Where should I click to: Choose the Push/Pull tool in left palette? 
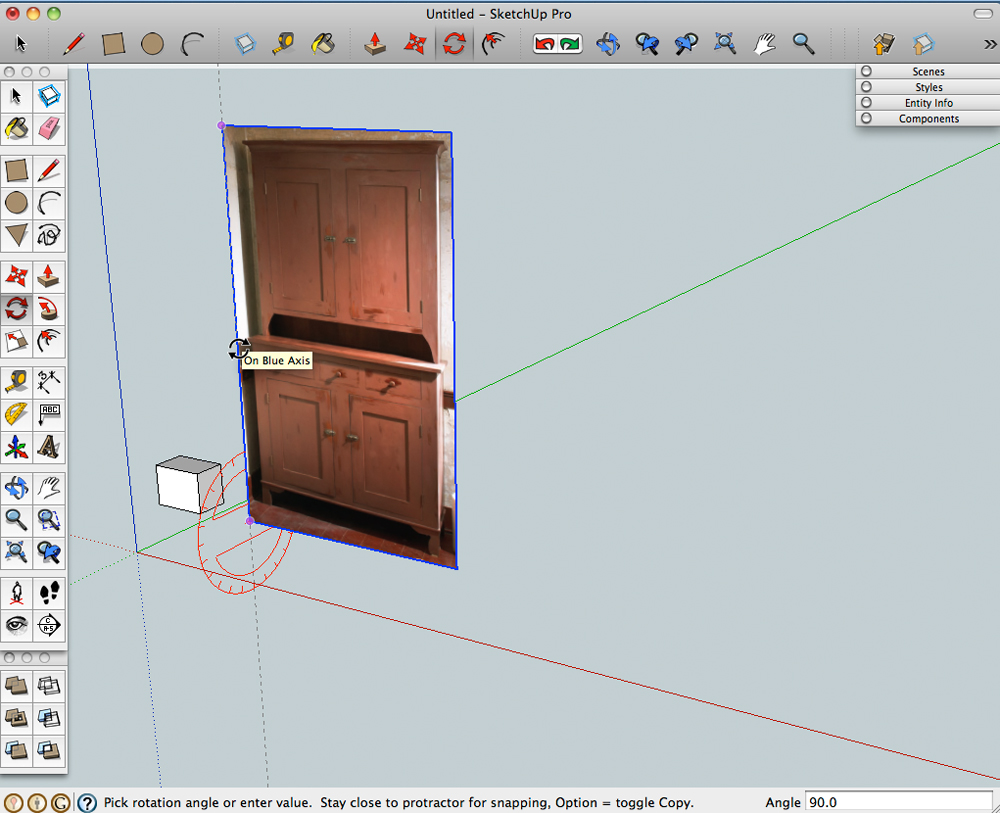coord(49,275)
